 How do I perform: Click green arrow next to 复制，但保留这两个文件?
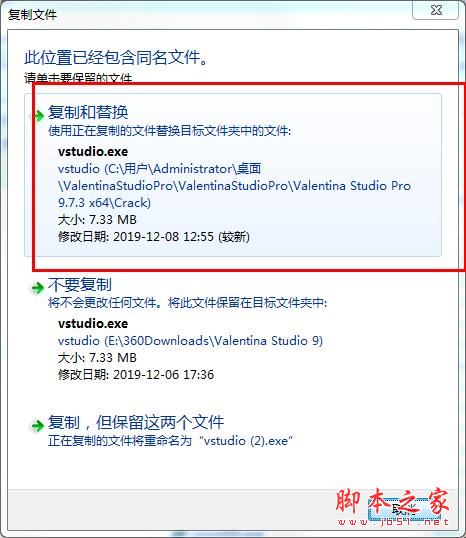[37, 426]
